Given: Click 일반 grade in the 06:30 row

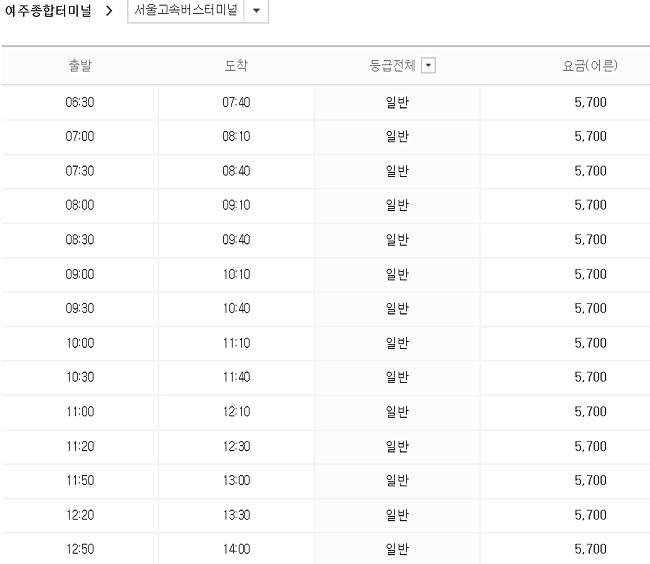Looking at the screenshot, I should tap(397, 102).
